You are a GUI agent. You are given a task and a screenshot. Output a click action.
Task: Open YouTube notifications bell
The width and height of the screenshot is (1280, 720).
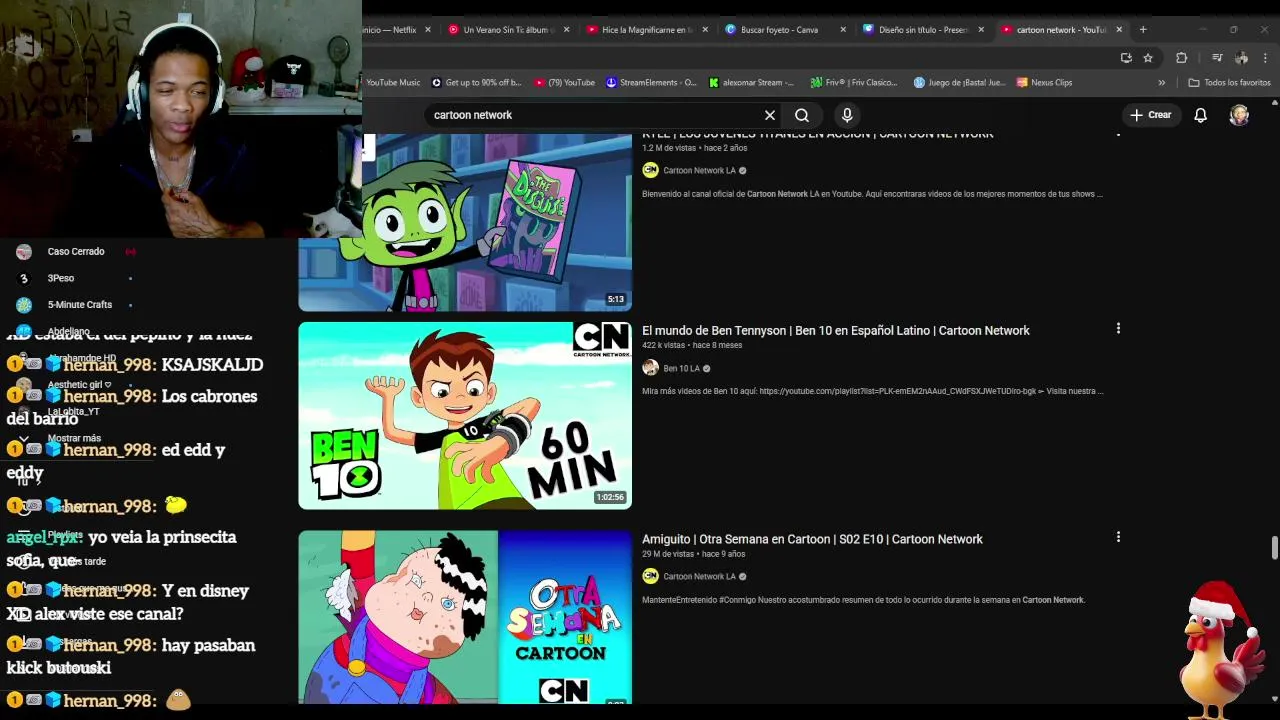coord(1200,115)
